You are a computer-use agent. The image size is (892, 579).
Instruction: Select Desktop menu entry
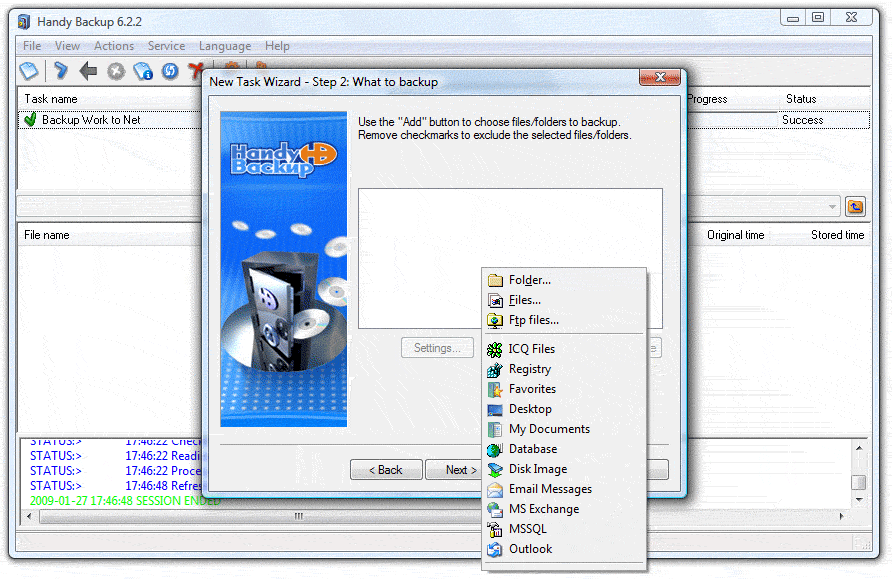564,410
